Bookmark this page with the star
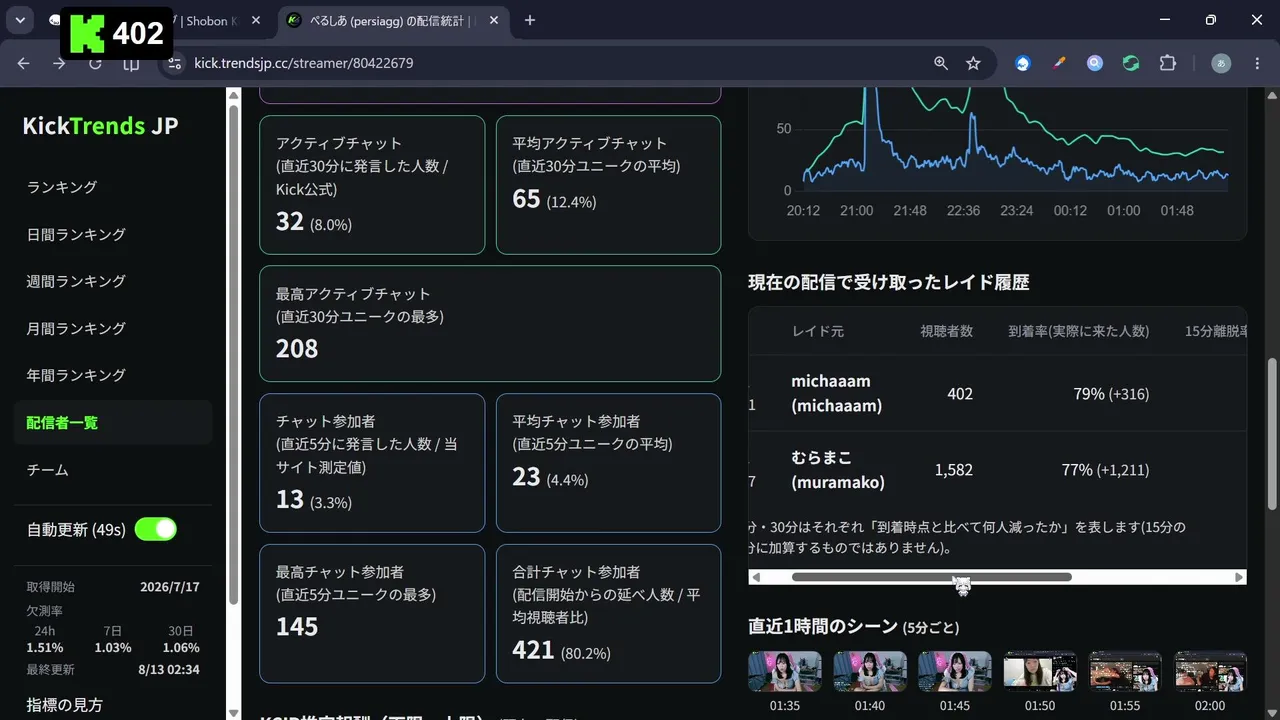Screen dimensions: 1280x720 973,63
